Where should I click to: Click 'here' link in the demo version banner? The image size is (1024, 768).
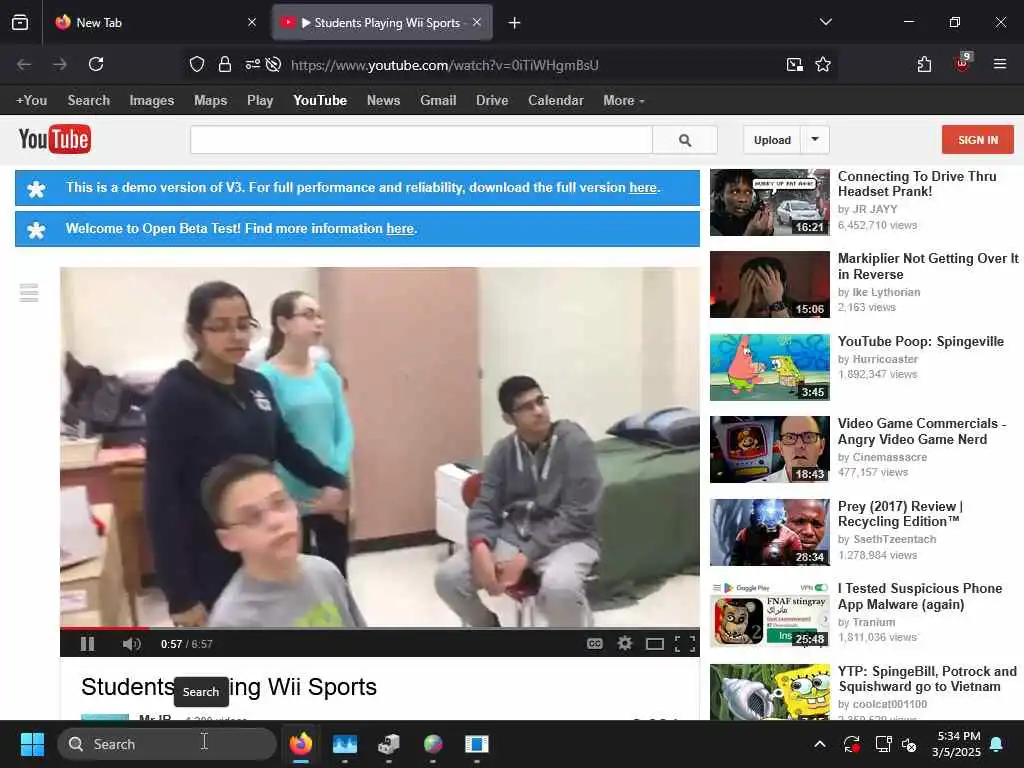(643, 187)
